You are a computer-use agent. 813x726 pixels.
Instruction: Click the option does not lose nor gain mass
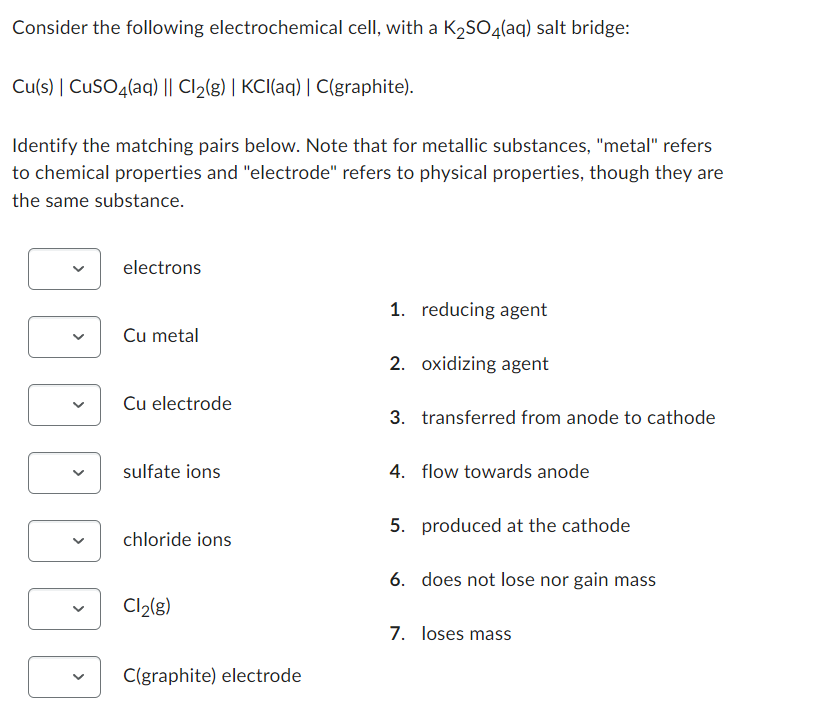pyautogui.click(x=538, y=580)
